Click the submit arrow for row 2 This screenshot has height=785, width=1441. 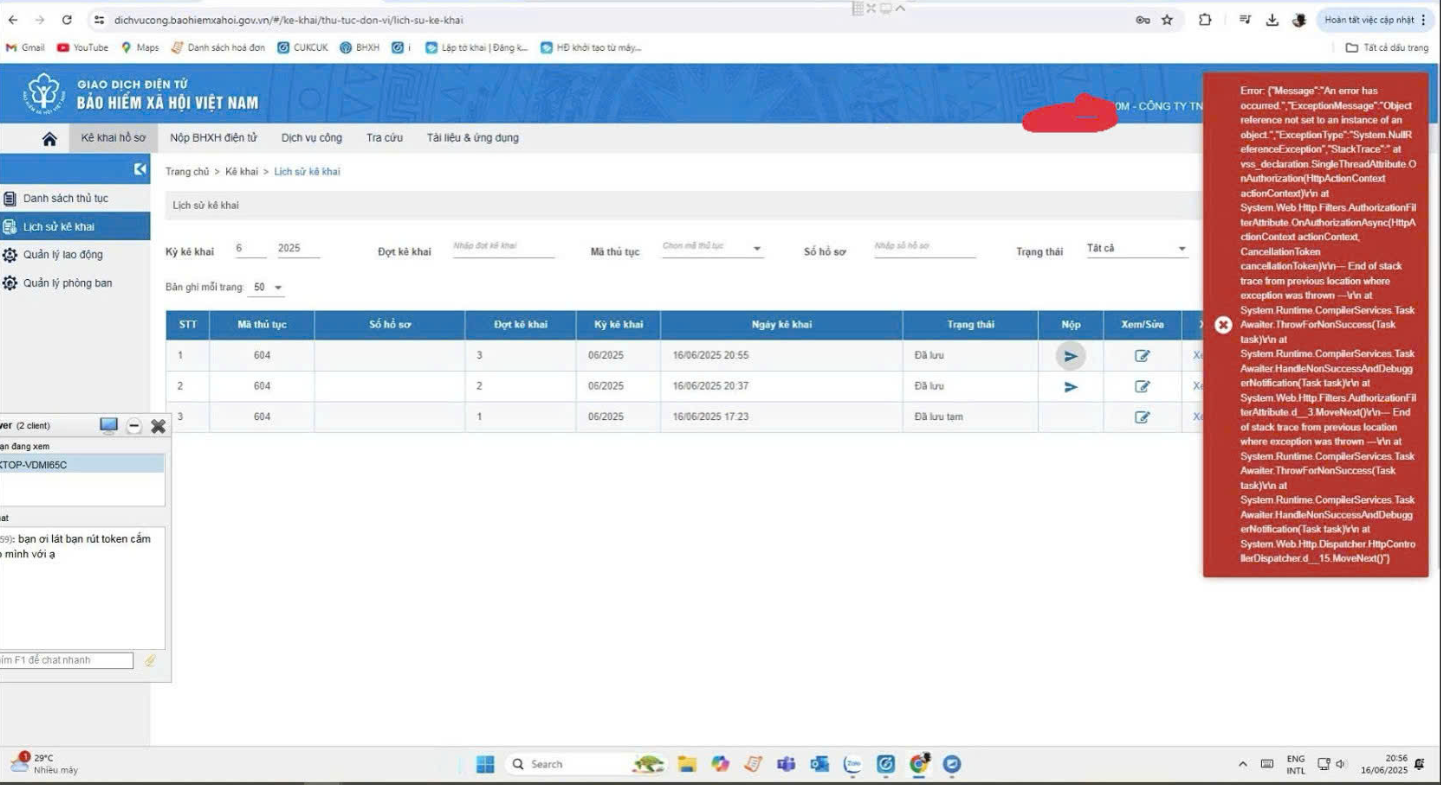[1071, 387]
